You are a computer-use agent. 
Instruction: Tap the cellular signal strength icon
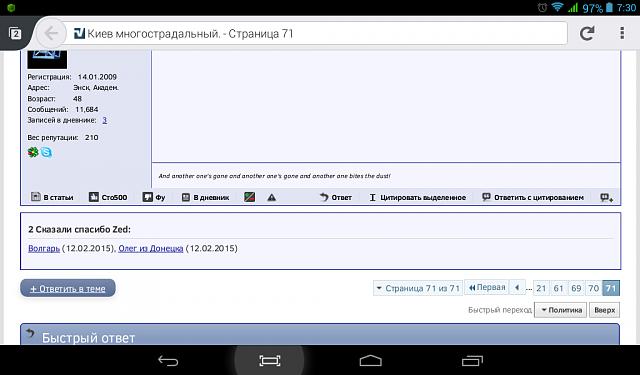tap(573, 7)
